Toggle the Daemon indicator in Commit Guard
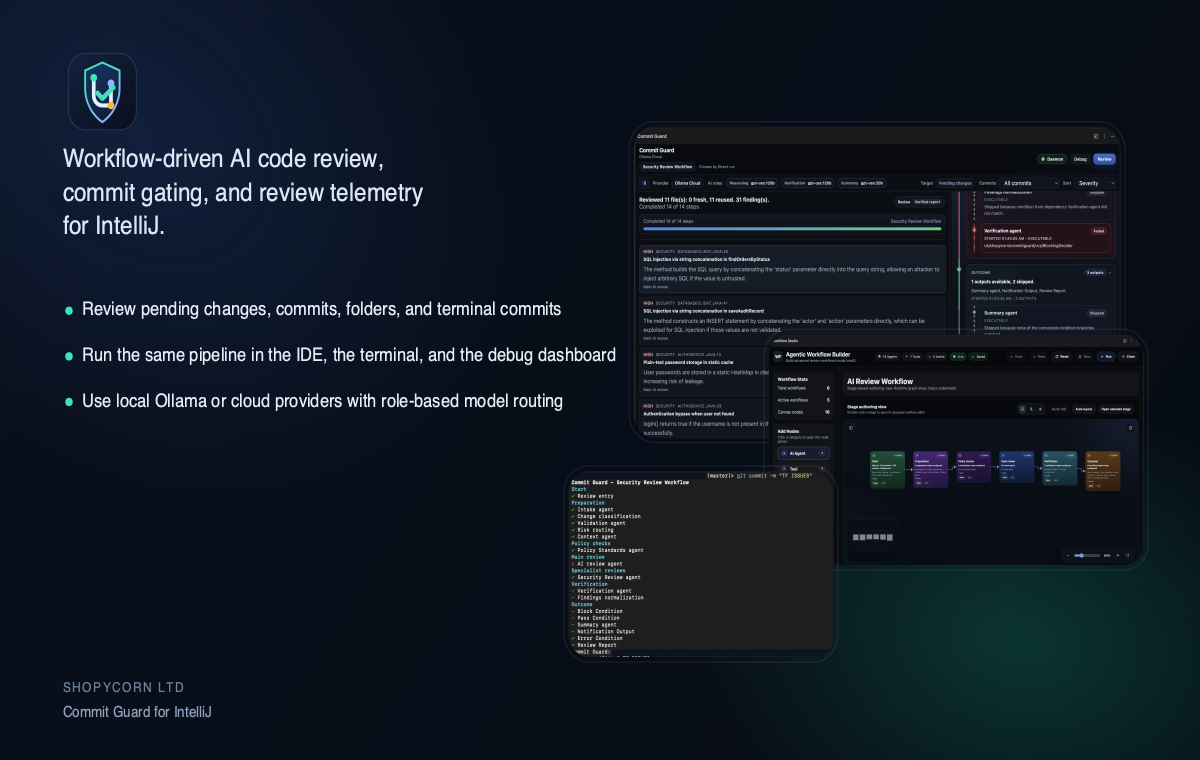Screen dimensions: 1200x760 tap(1052, 159)
